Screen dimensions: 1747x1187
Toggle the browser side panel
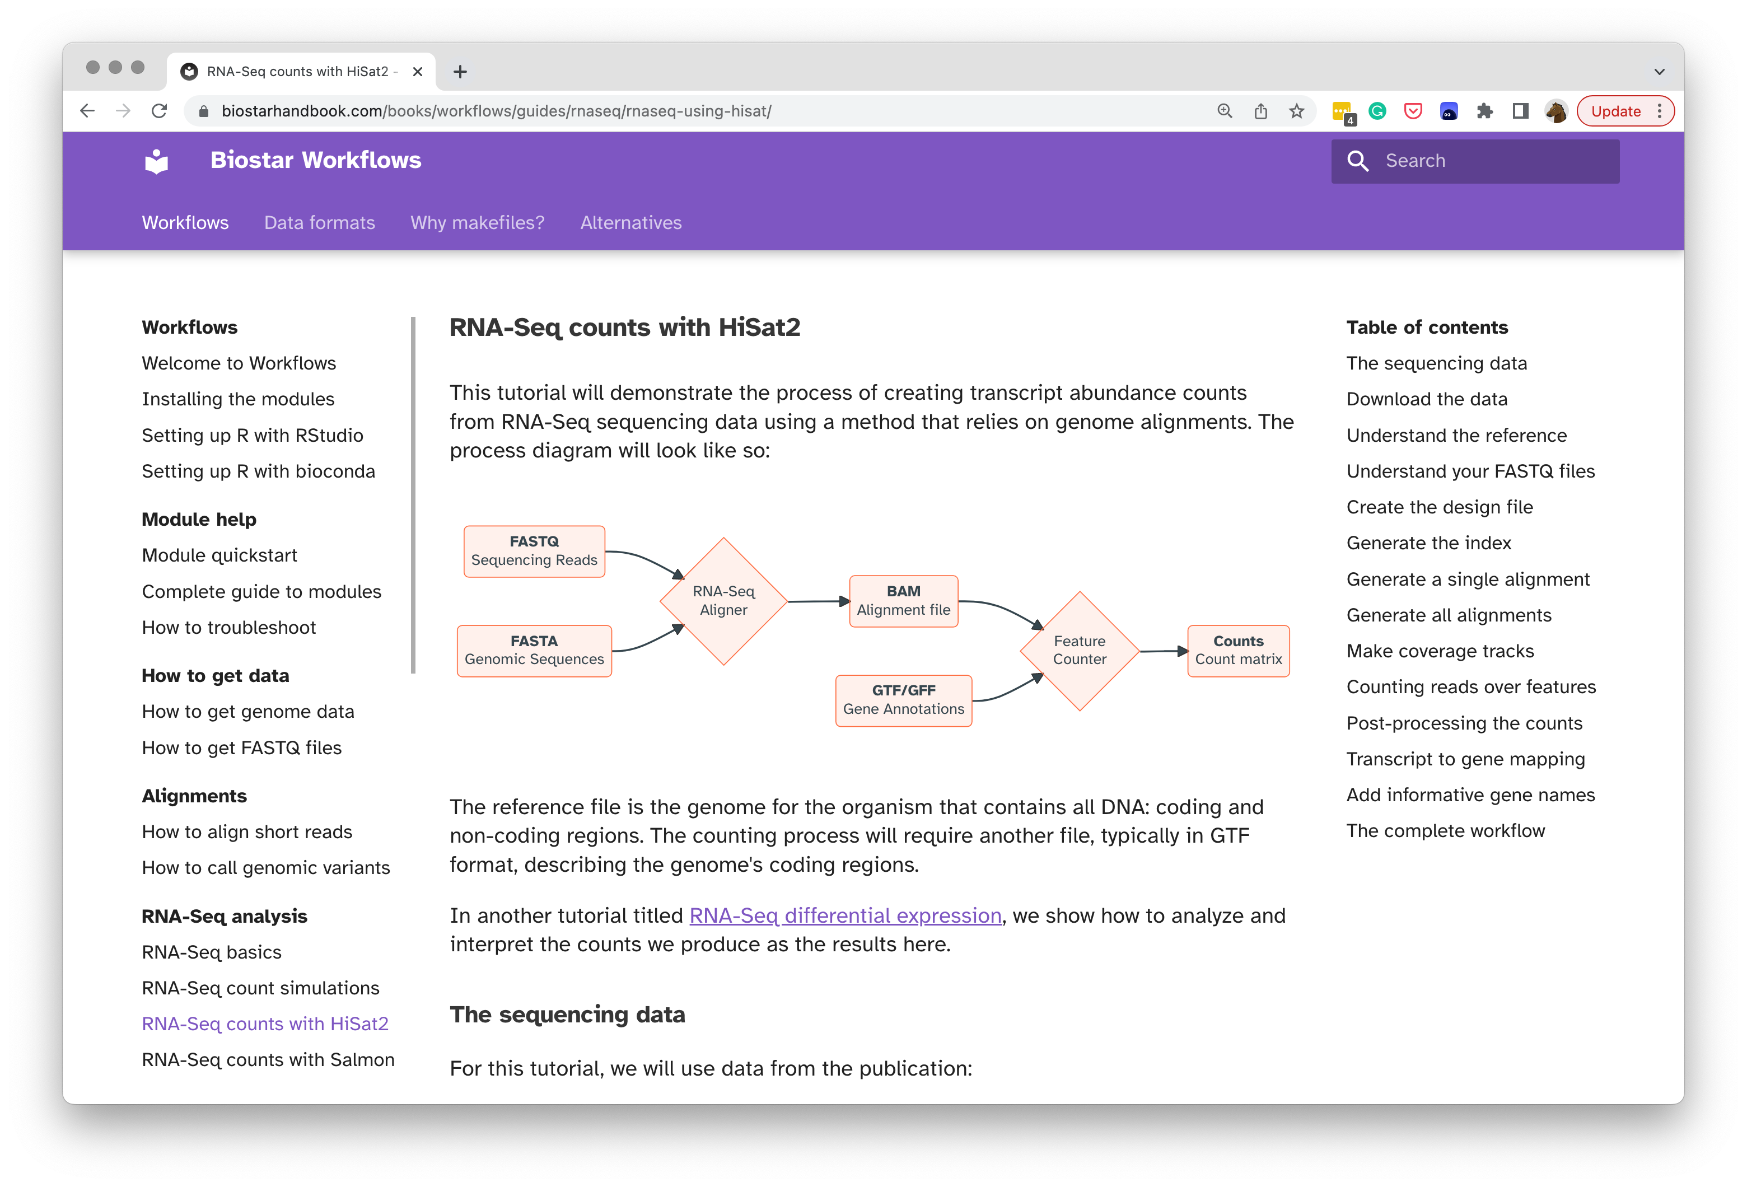tap(1520, 111)
